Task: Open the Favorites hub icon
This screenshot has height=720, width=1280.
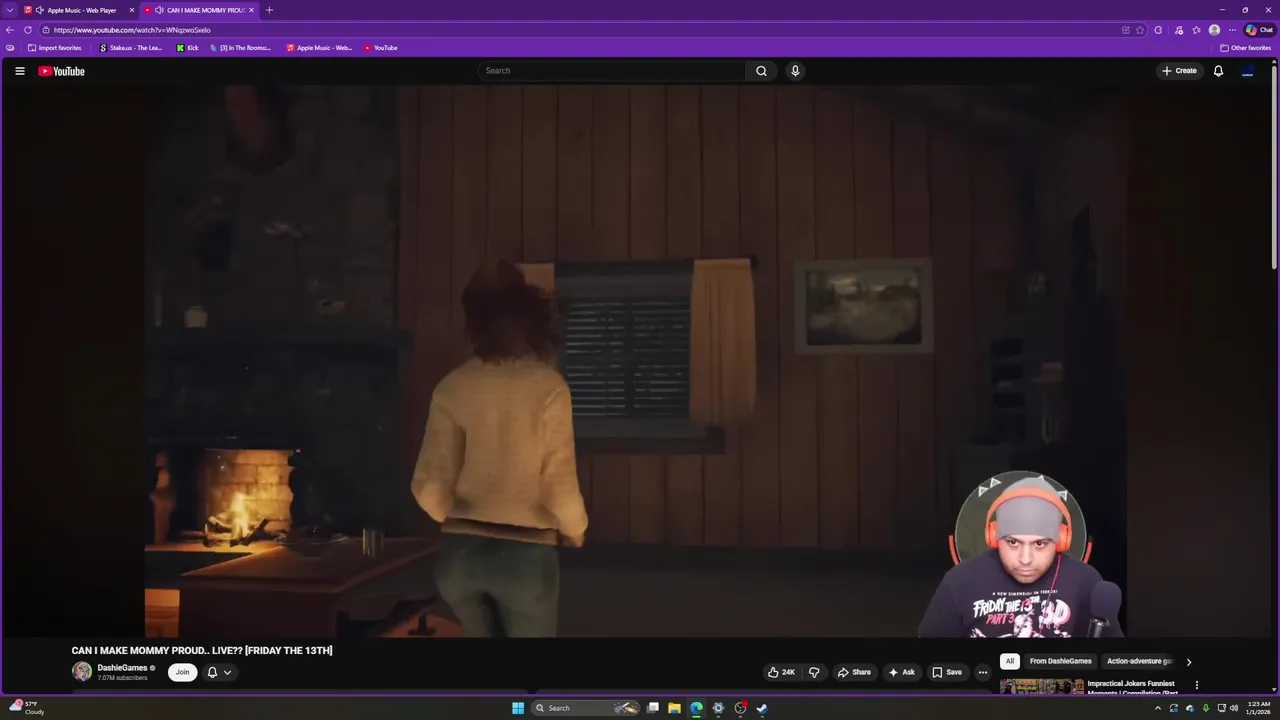Action: click(x=1196, y=30)
